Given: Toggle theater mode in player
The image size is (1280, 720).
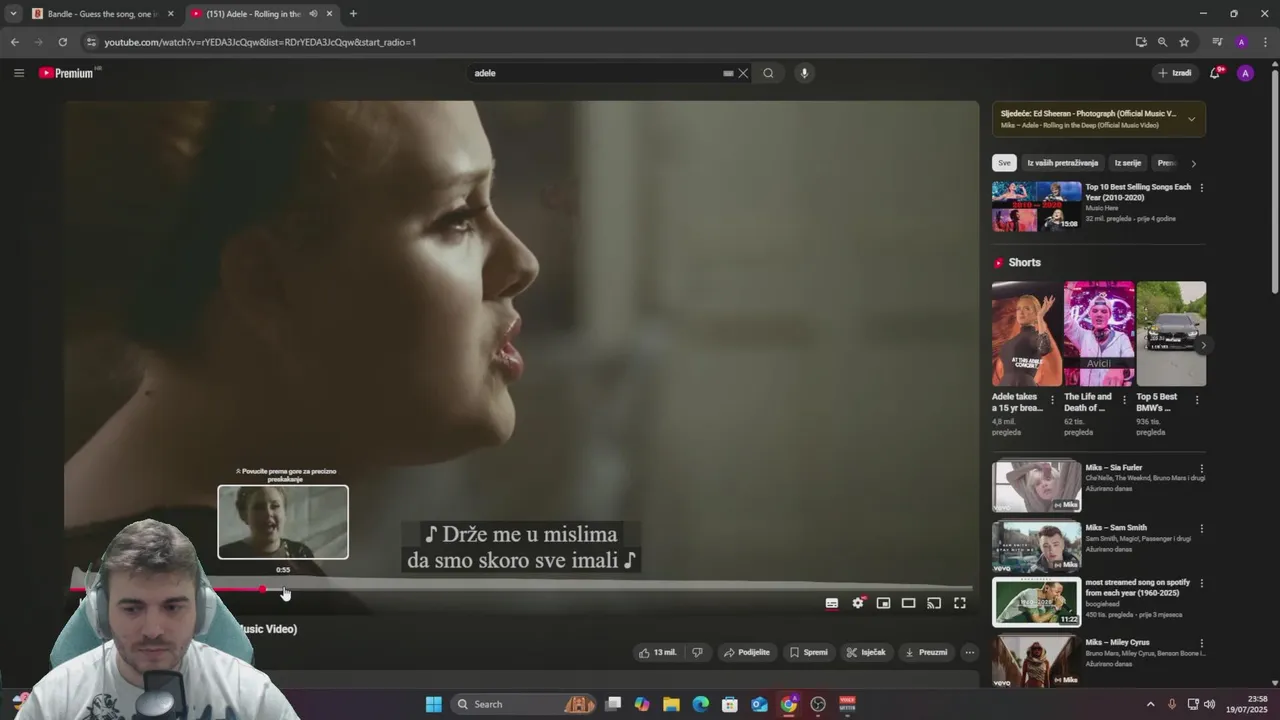Looking at the screenshot, I should coord(908,603).
